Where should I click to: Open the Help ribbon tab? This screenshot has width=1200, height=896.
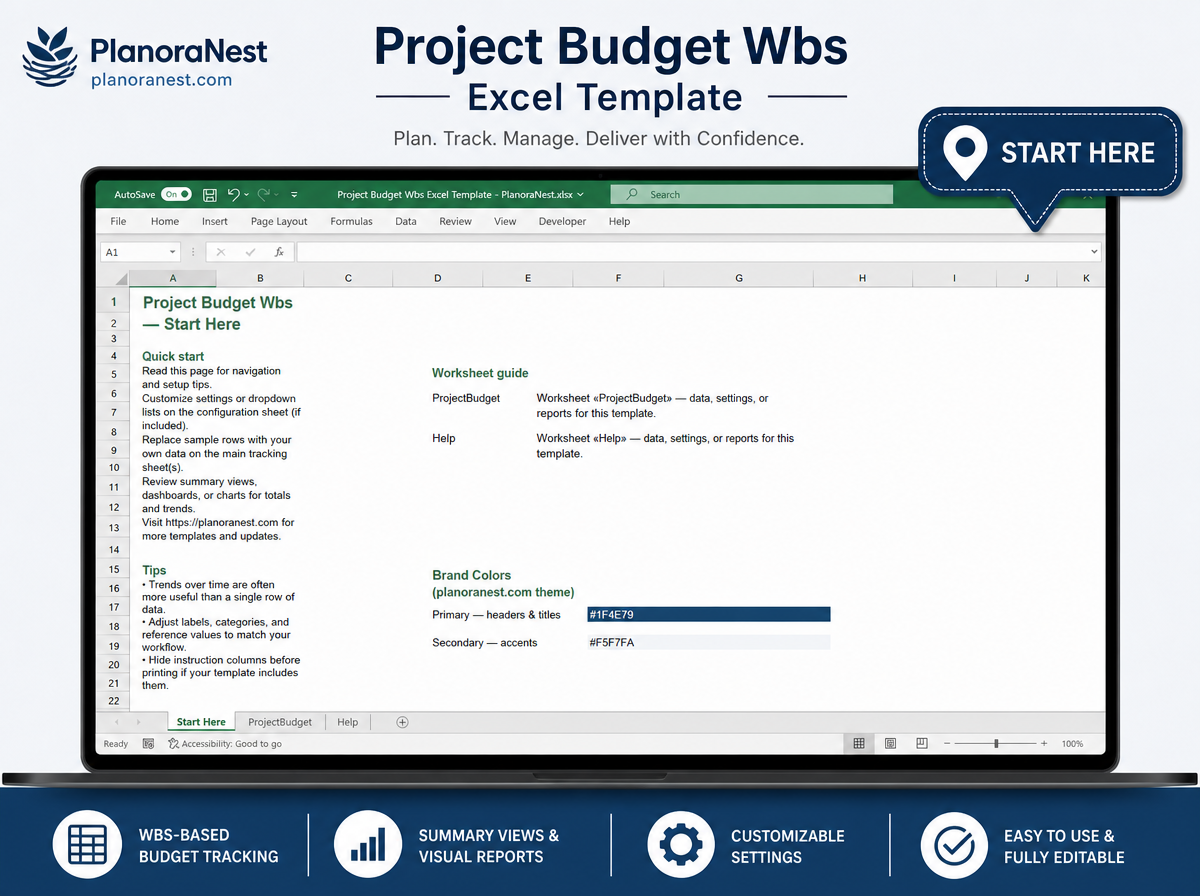pos(619,221)
